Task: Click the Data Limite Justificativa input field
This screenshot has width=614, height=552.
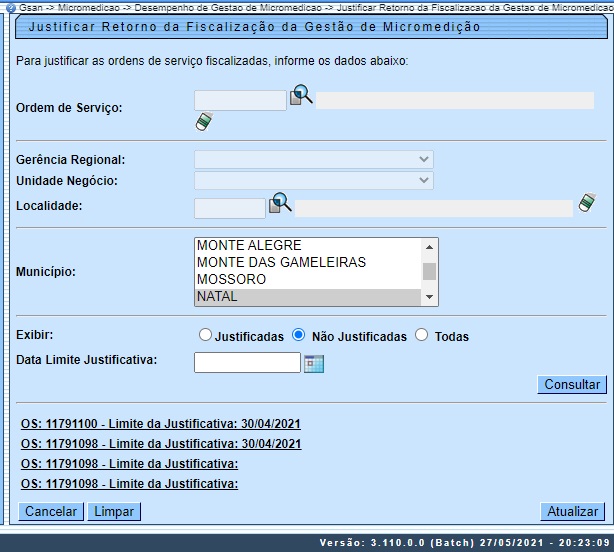Action: (247, 362)
